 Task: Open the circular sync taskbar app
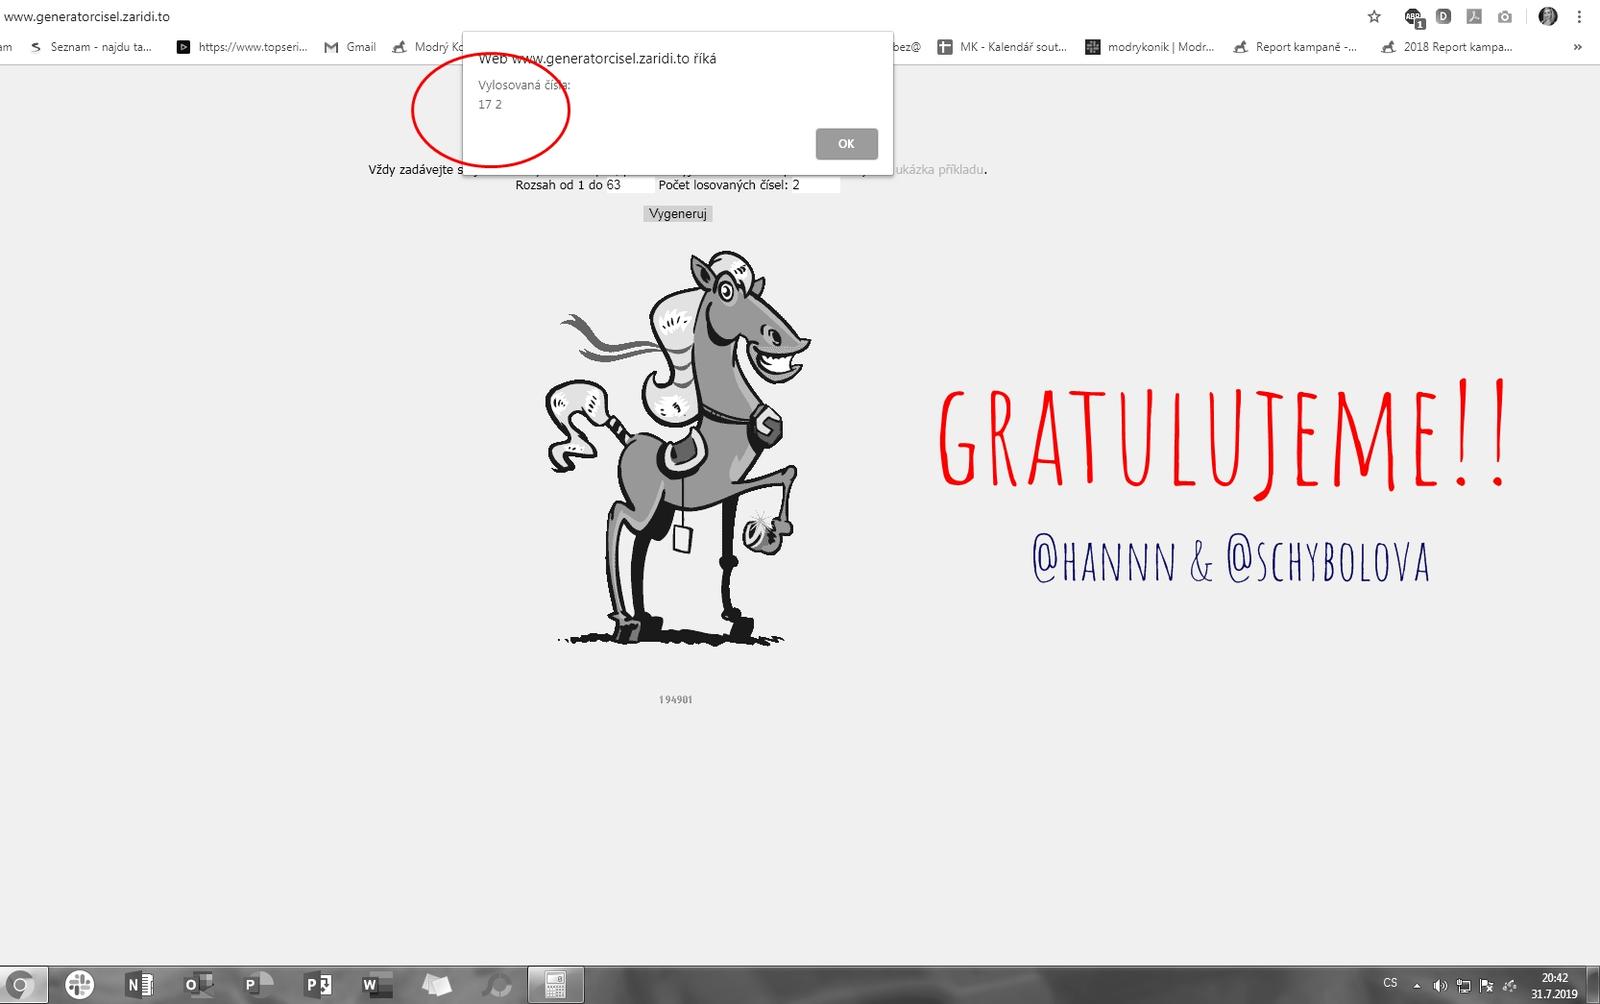(x=496, y=985)
